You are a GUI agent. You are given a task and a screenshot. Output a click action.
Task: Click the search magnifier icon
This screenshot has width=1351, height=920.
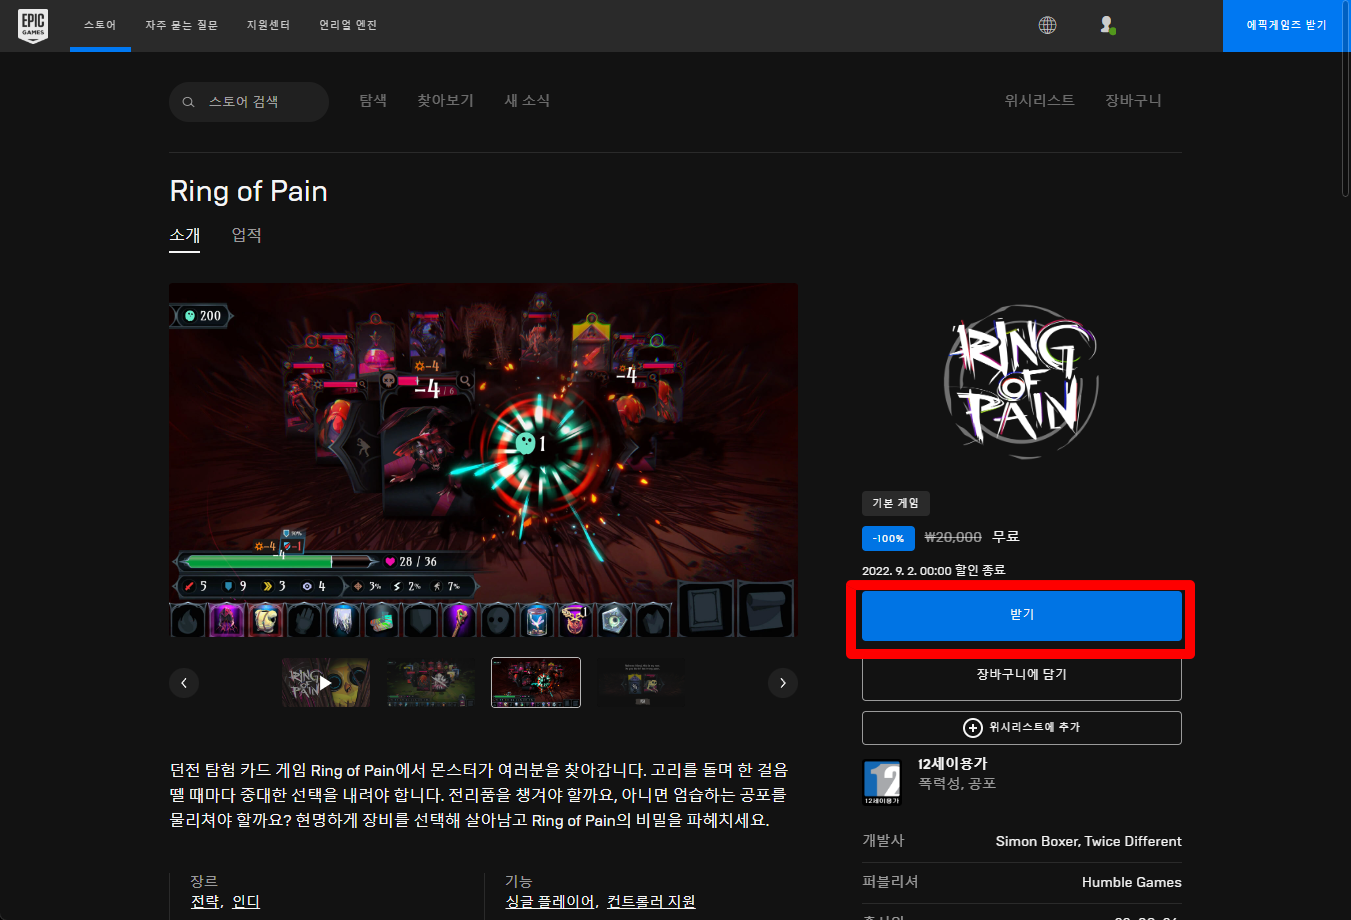click(x=188, y=102)
